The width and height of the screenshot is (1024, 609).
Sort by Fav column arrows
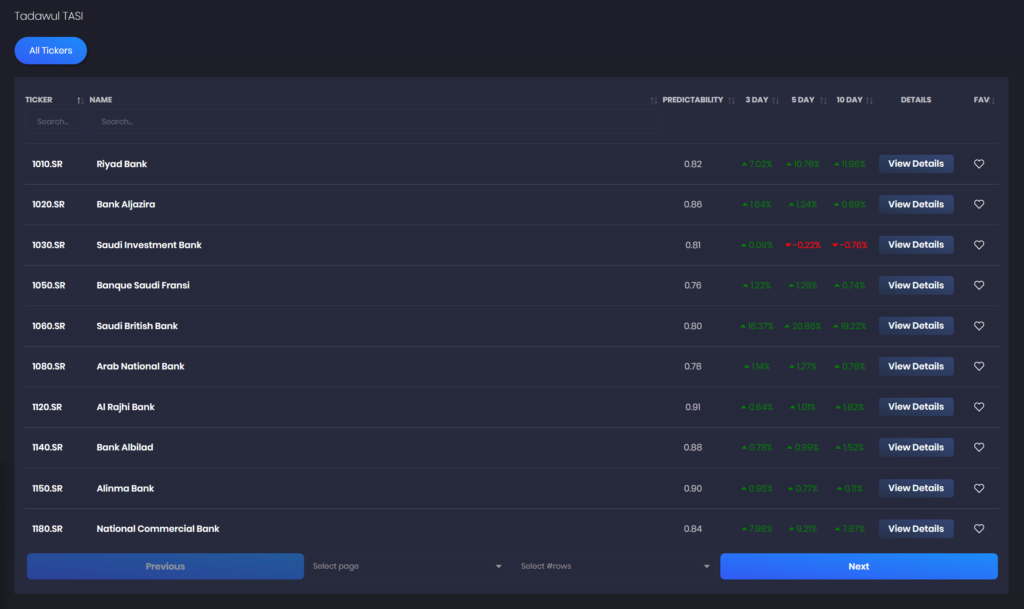pos(993,101)
